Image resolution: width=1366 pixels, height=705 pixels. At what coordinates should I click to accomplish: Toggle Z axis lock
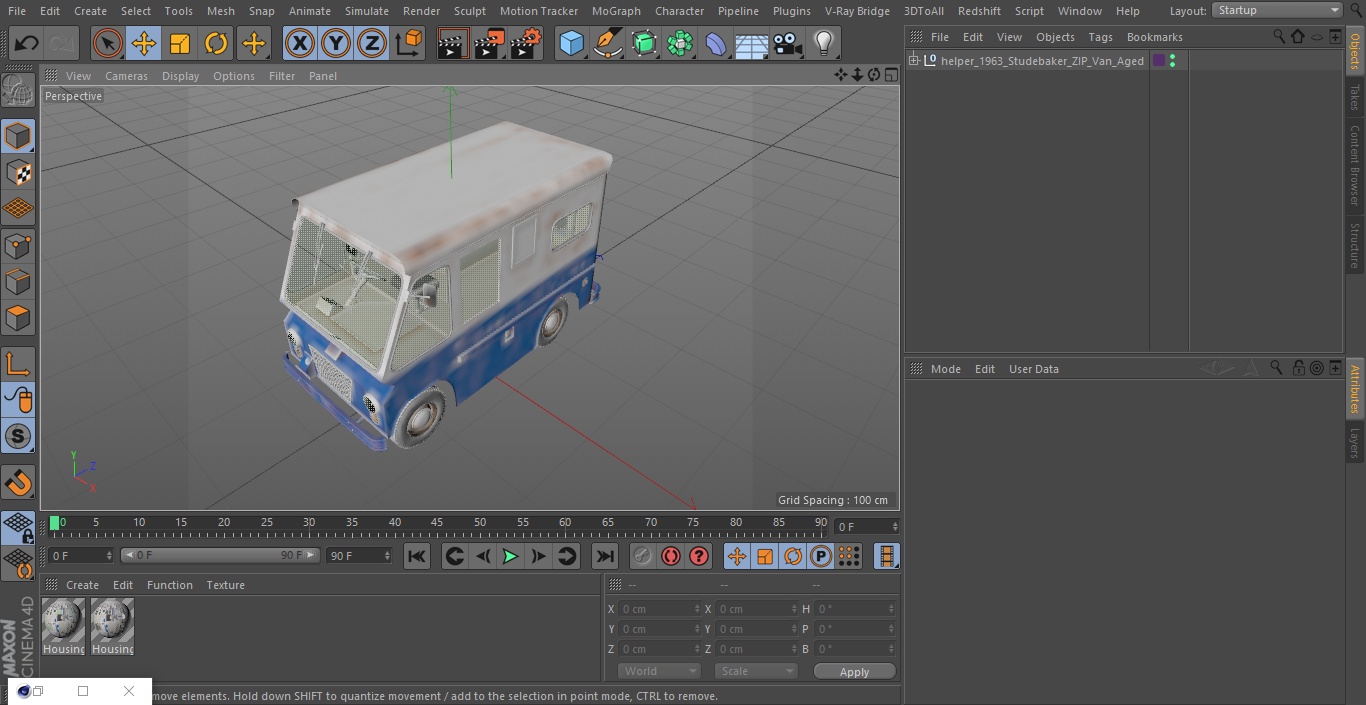[372, 43]
